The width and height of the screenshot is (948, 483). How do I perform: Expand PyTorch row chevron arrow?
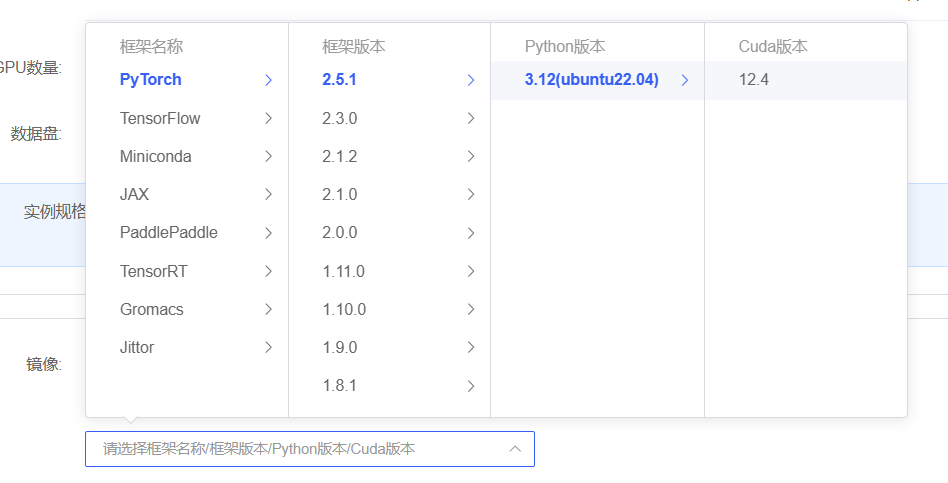point(268,80)
